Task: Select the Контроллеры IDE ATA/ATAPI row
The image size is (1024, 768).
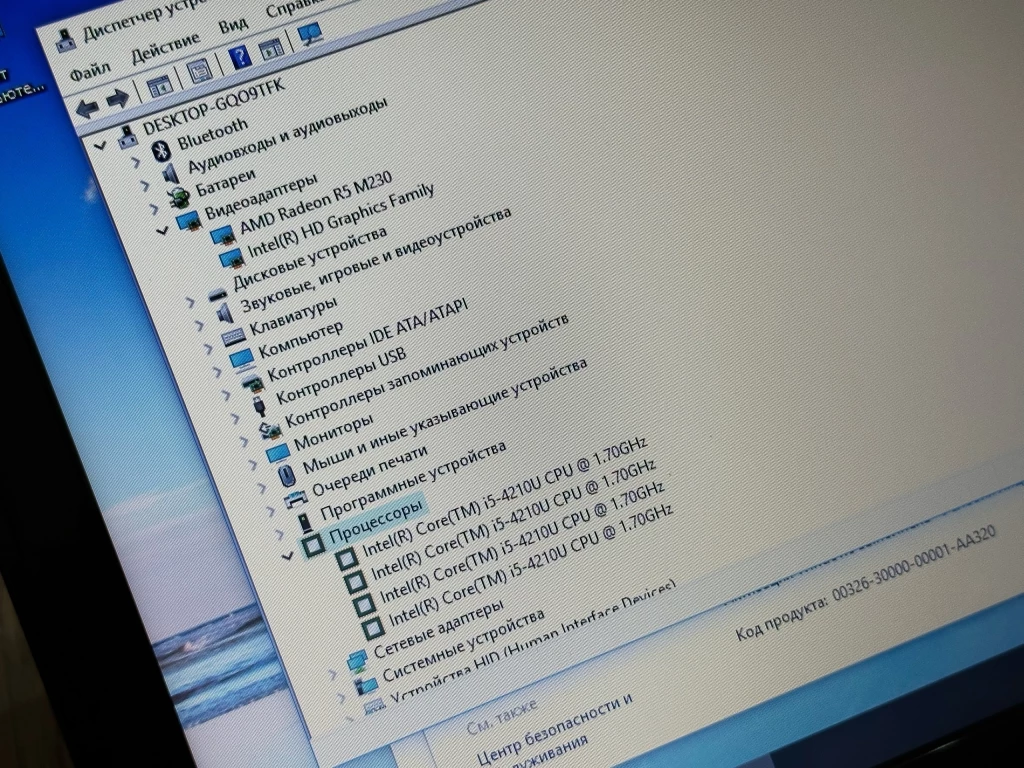Action: click(367, 340)
